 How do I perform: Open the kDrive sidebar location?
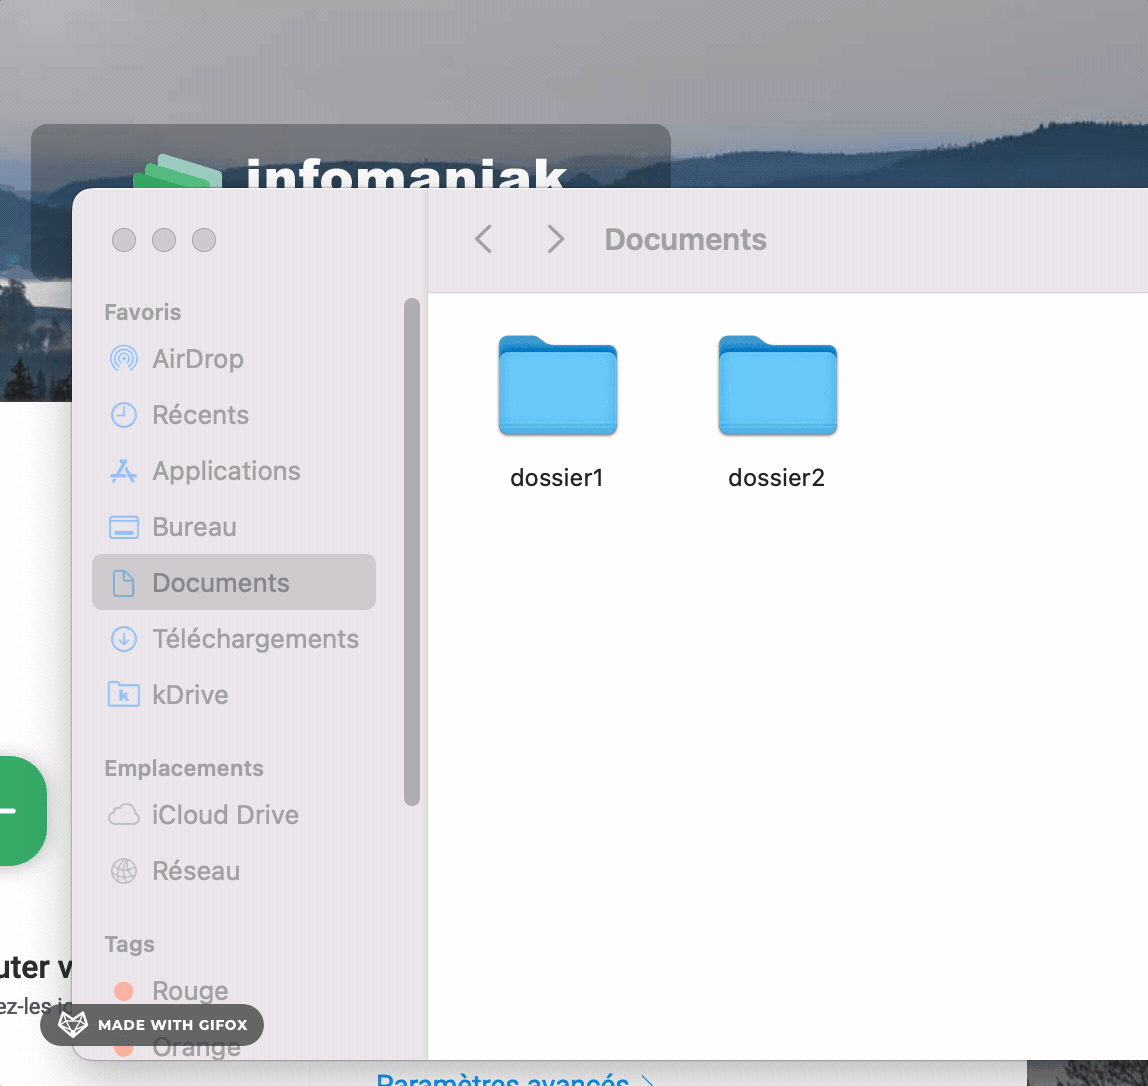tap(189, 695)
